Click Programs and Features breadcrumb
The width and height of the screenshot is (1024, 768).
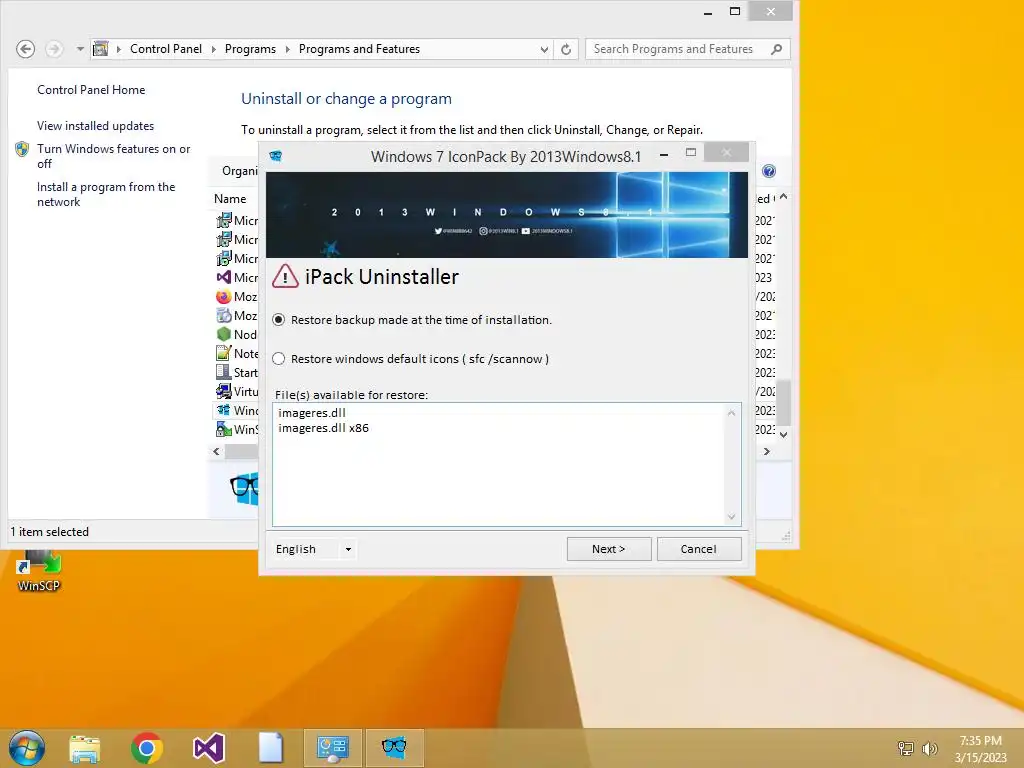[x=359, y=49]
